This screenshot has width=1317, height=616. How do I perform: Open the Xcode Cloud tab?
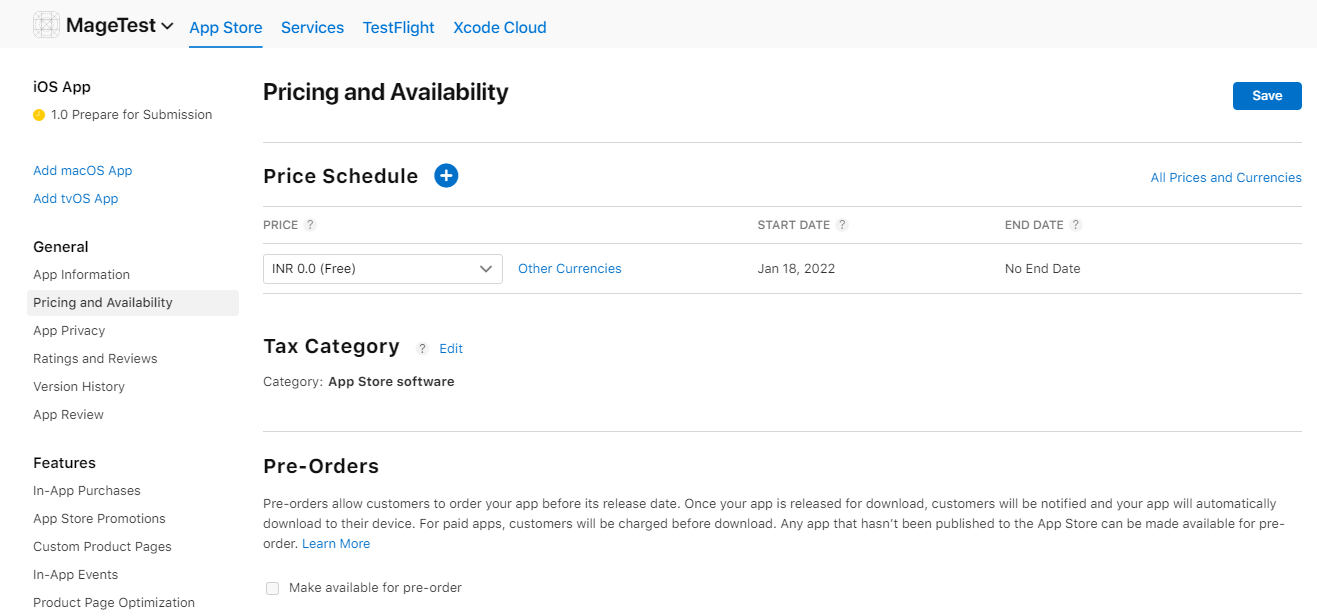point(499,27)
